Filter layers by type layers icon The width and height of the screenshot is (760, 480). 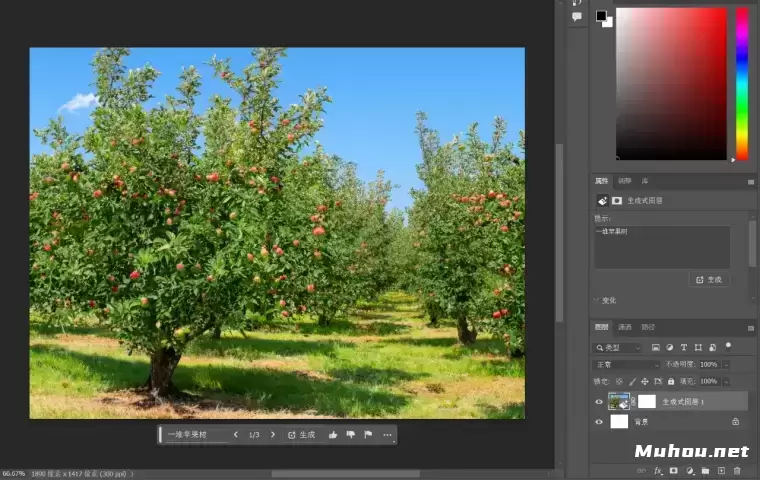[684, 348]
